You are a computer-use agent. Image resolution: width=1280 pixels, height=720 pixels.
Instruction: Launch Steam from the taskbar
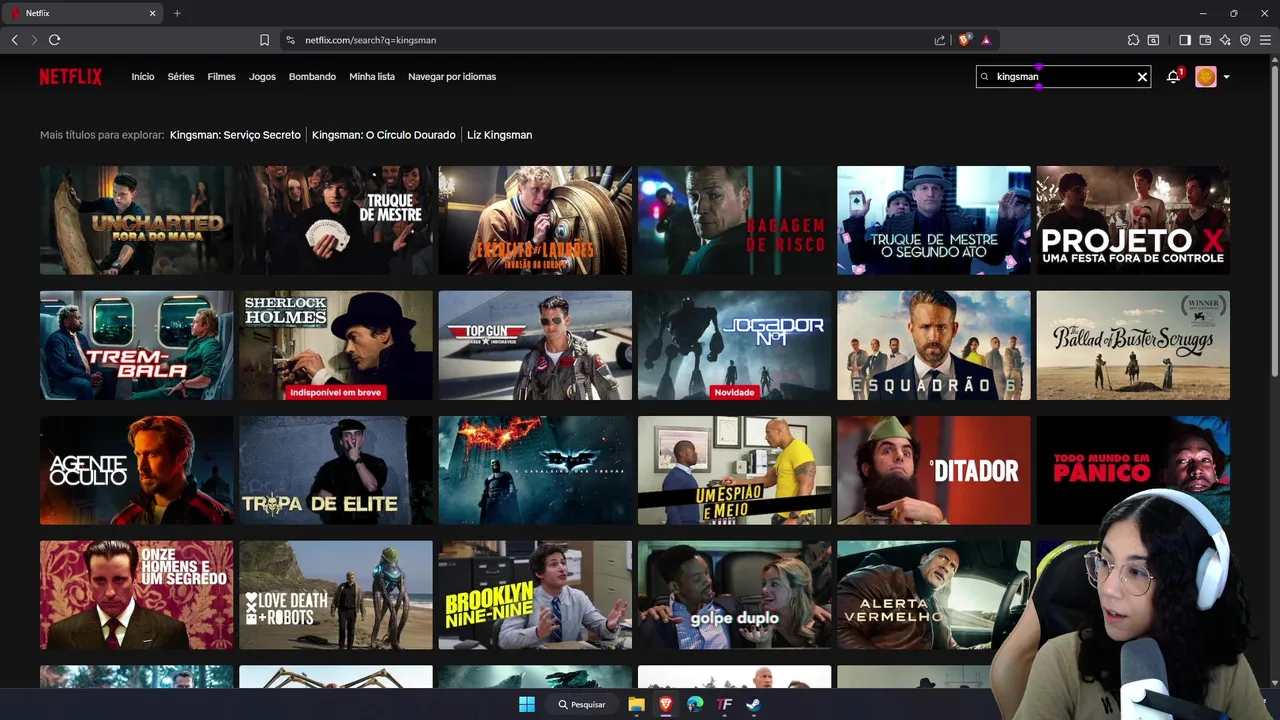point(753,704)
